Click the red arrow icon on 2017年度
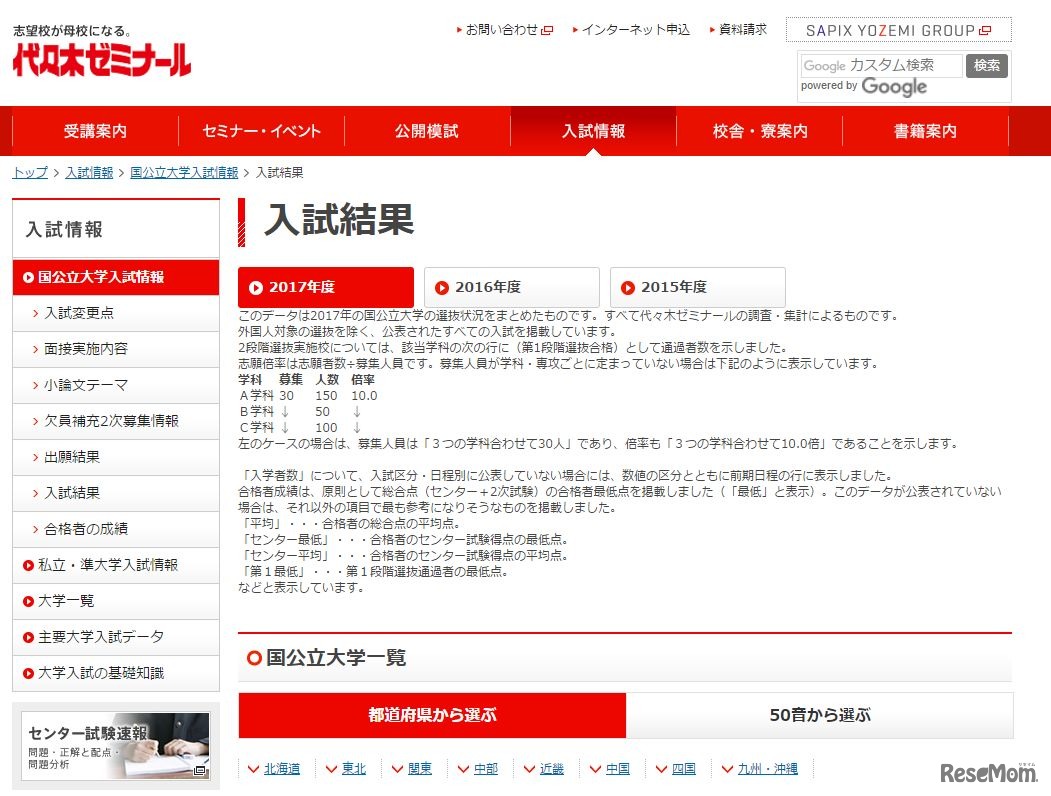The height and width of the screenshot is (796, 1051). pos(258,287)
